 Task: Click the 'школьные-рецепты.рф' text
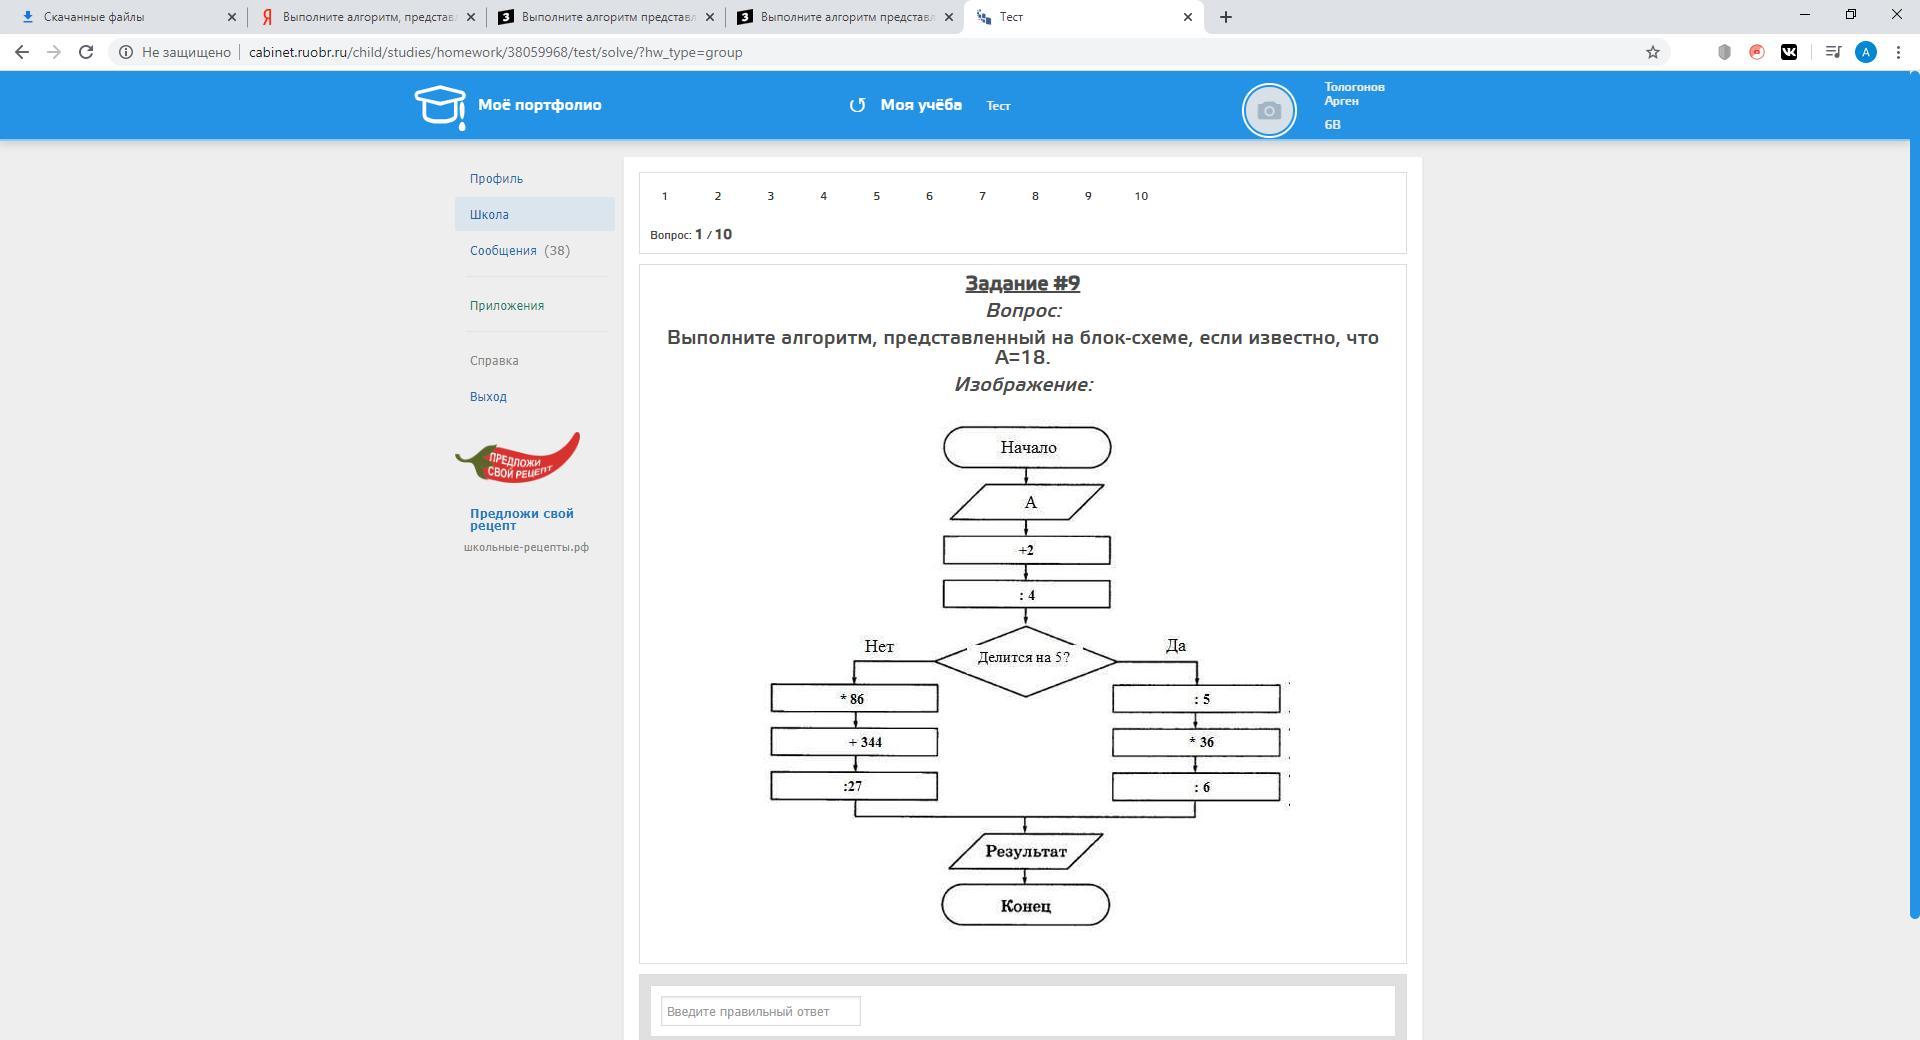pos(526,548)
